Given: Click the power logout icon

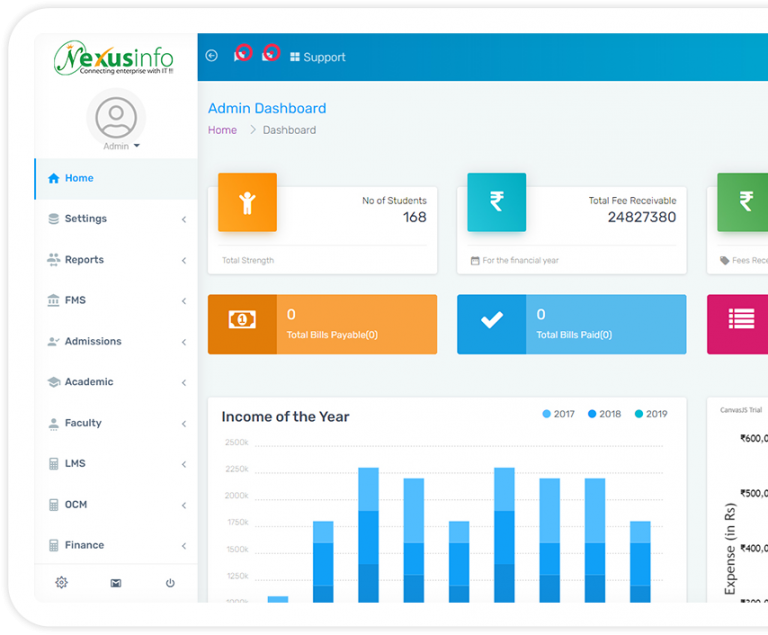Looking at the screenshot, I should click(x=170, y=583).
